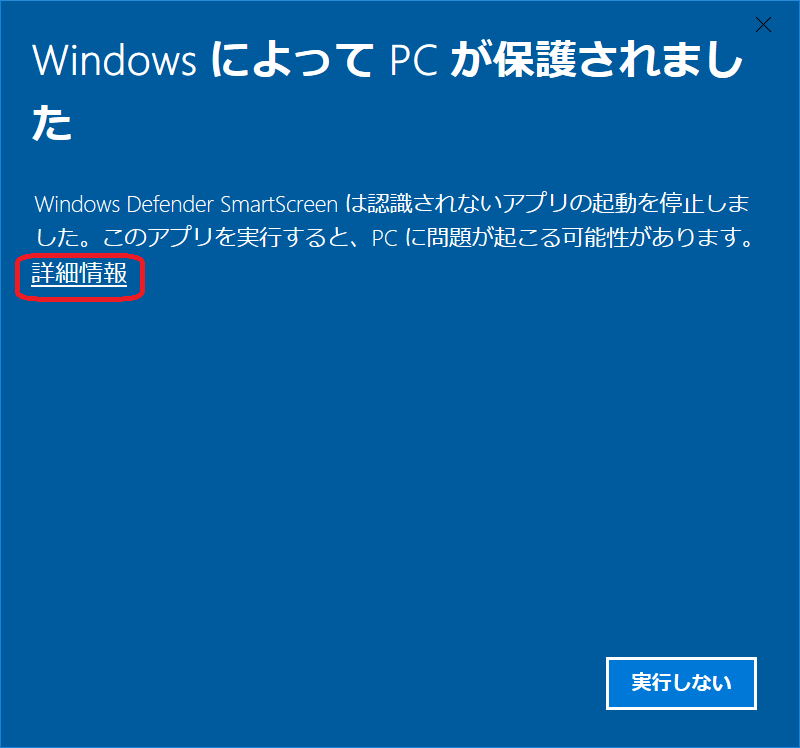Show more info via the underlined 詳細情報
The width and height of the screenshot is (800, 748).
[x=79, y=273]
